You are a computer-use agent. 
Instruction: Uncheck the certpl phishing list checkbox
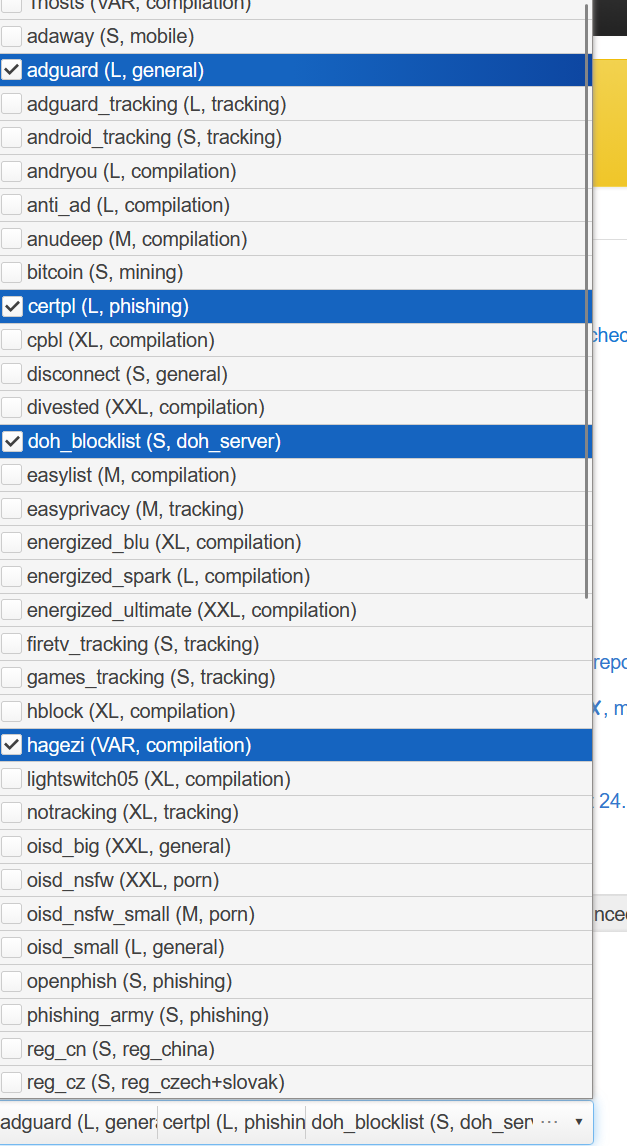13,306
